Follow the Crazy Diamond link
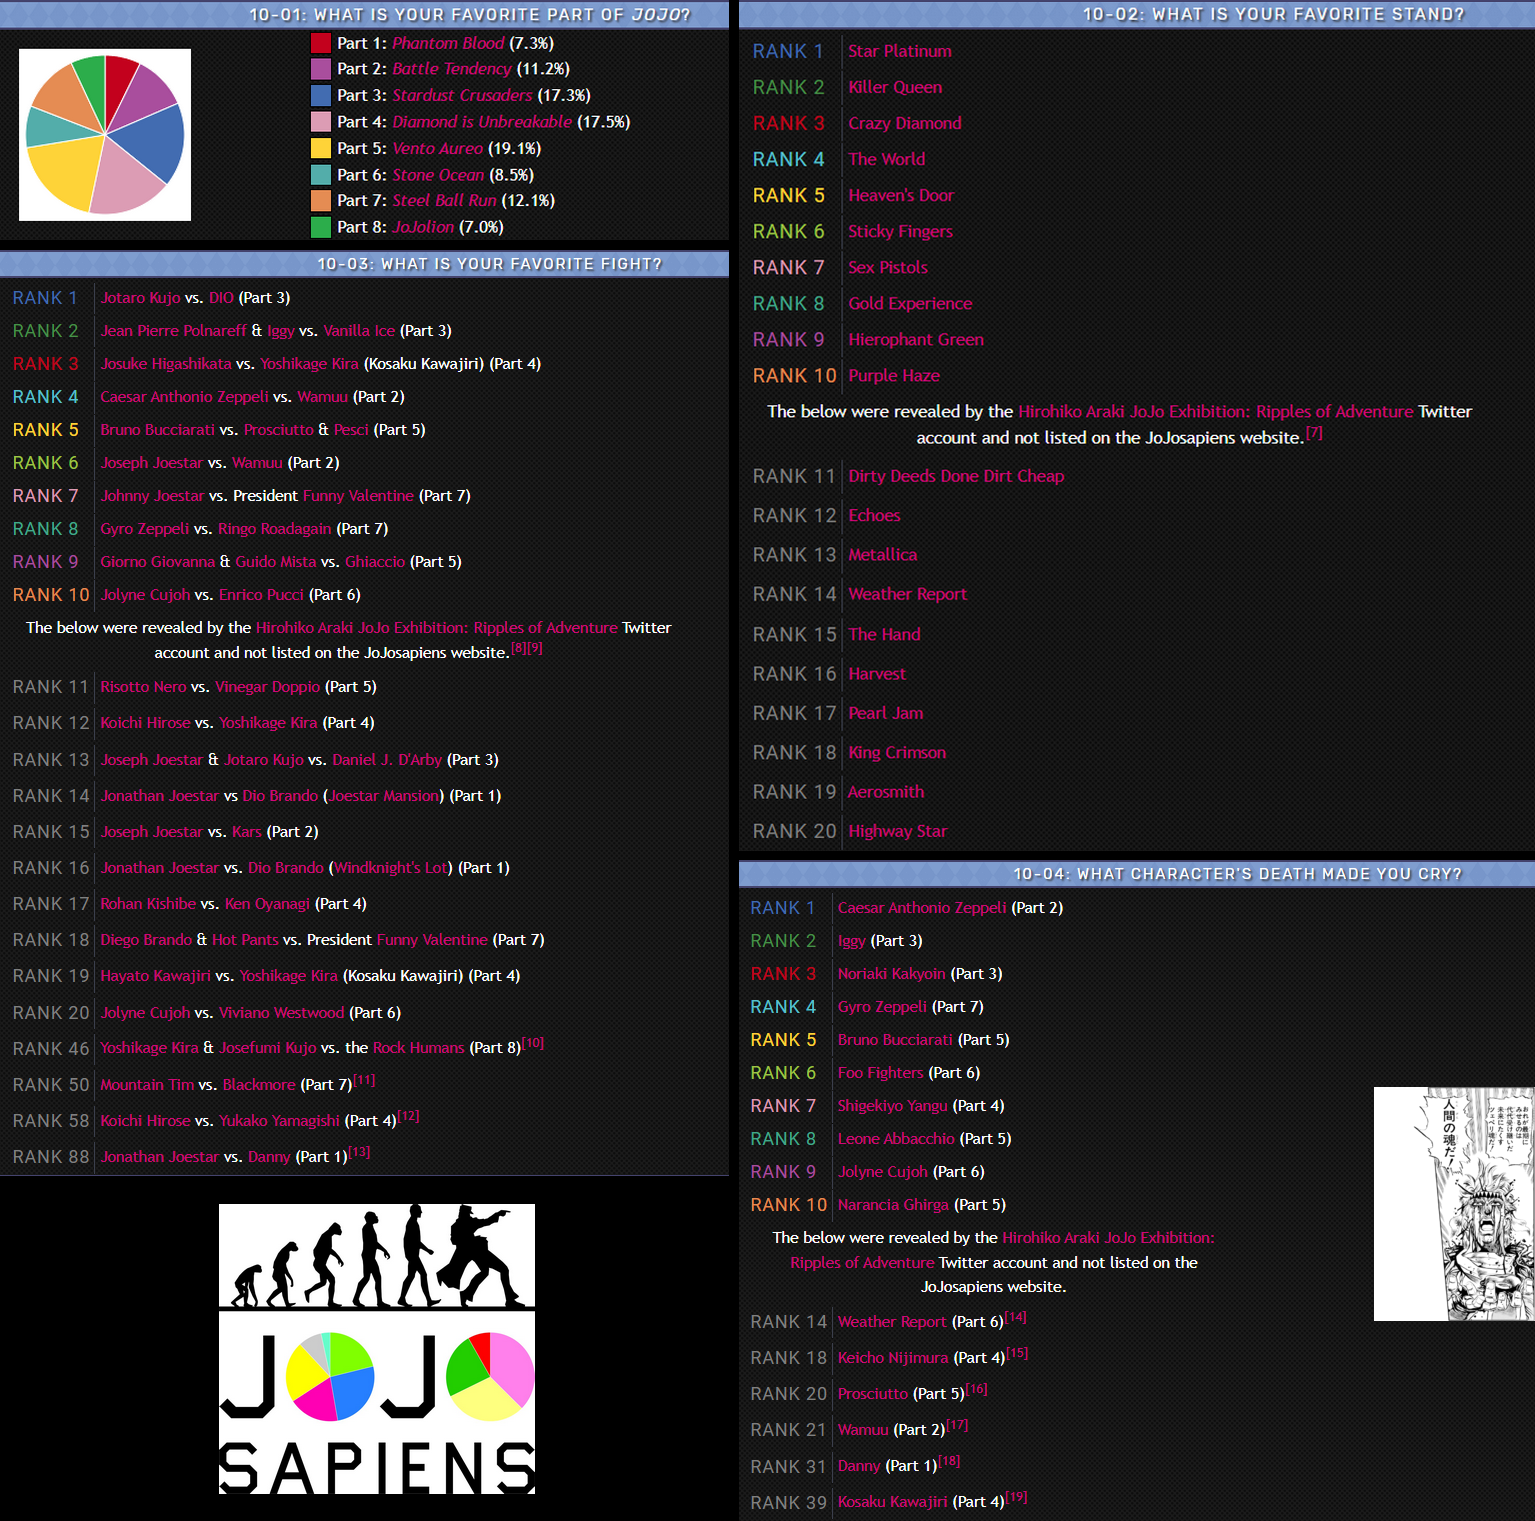Screen dimensions: 1535x1521 click(905, 123)
